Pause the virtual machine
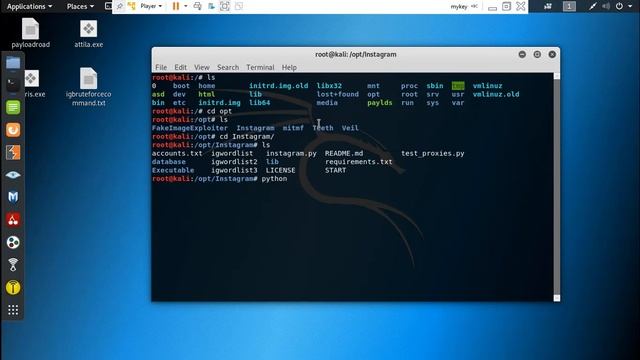The width and height of the screenshot is (640, 360). pos(176,6)
